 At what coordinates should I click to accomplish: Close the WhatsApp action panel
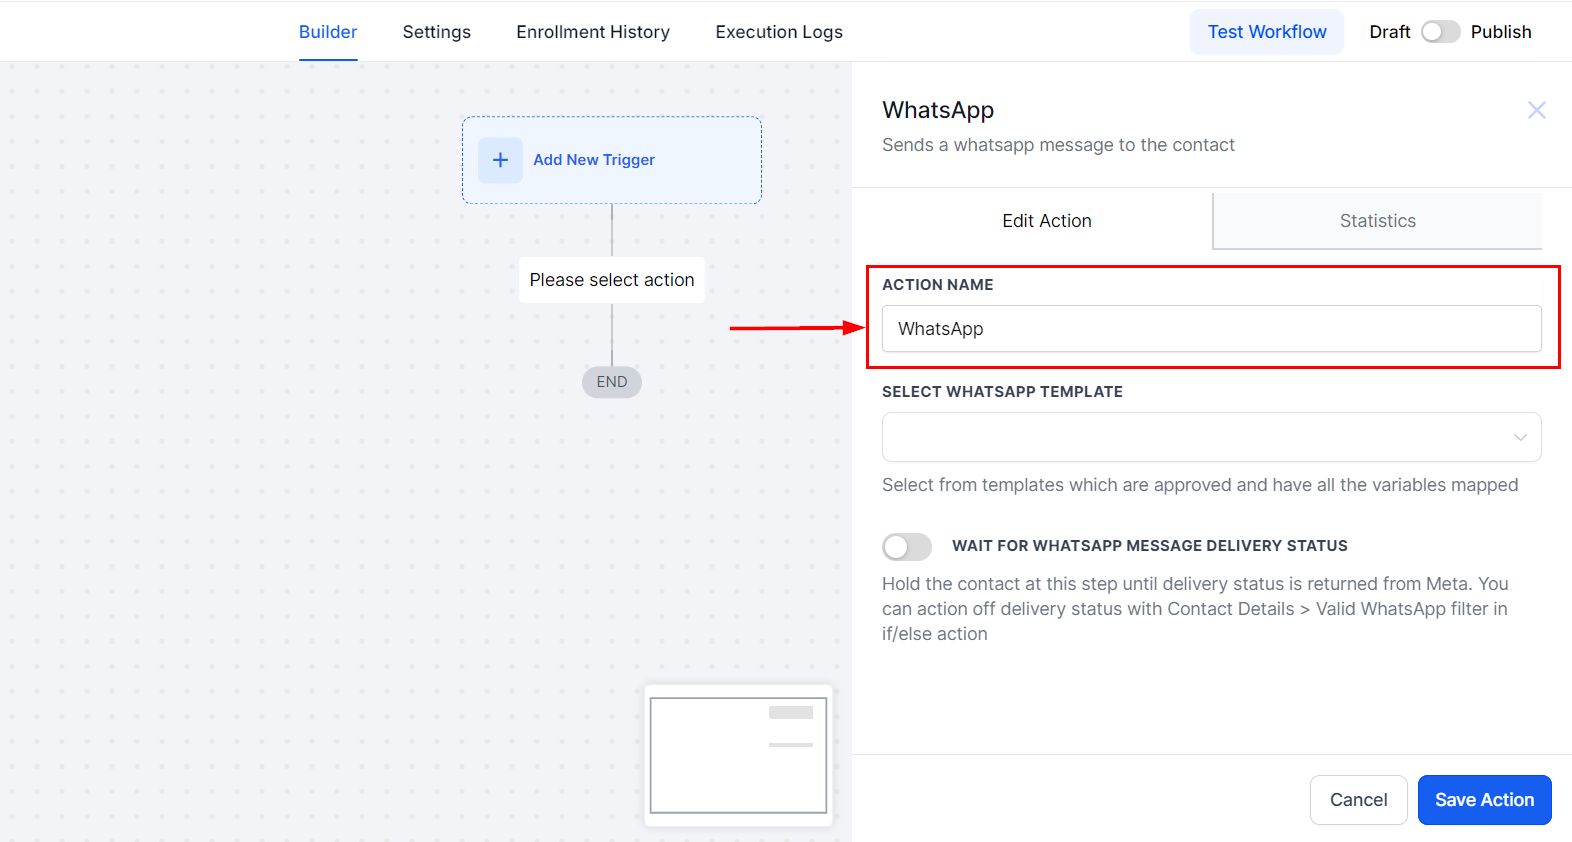tap(1536, 110)
